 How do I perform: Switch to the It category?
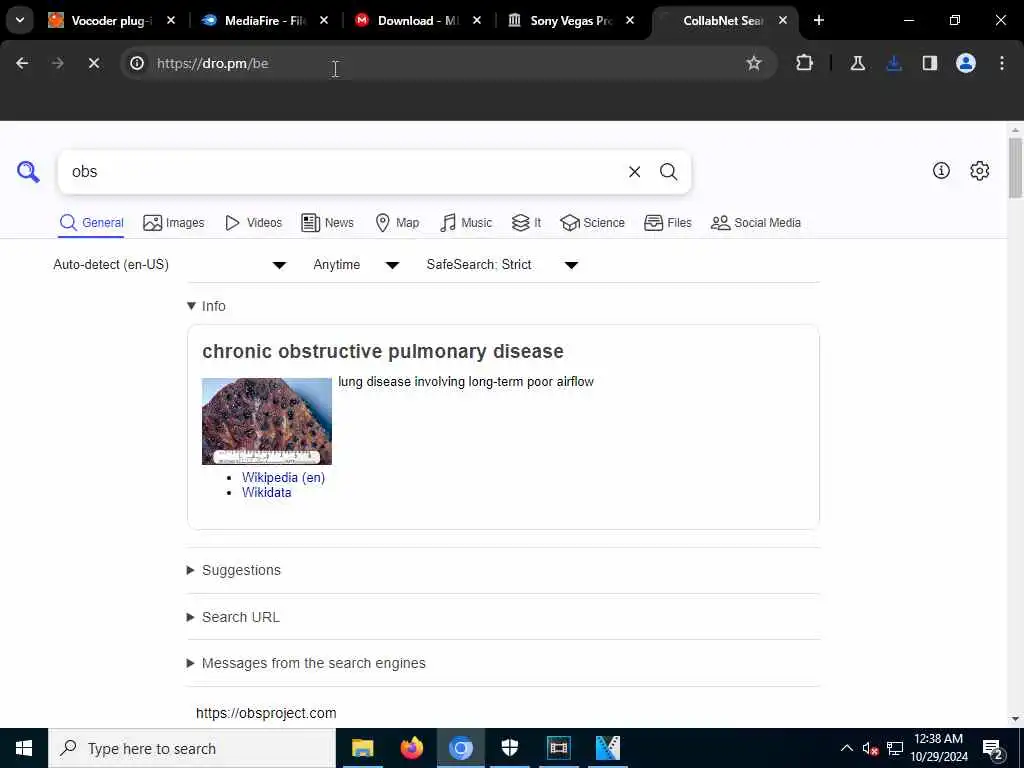526,223
